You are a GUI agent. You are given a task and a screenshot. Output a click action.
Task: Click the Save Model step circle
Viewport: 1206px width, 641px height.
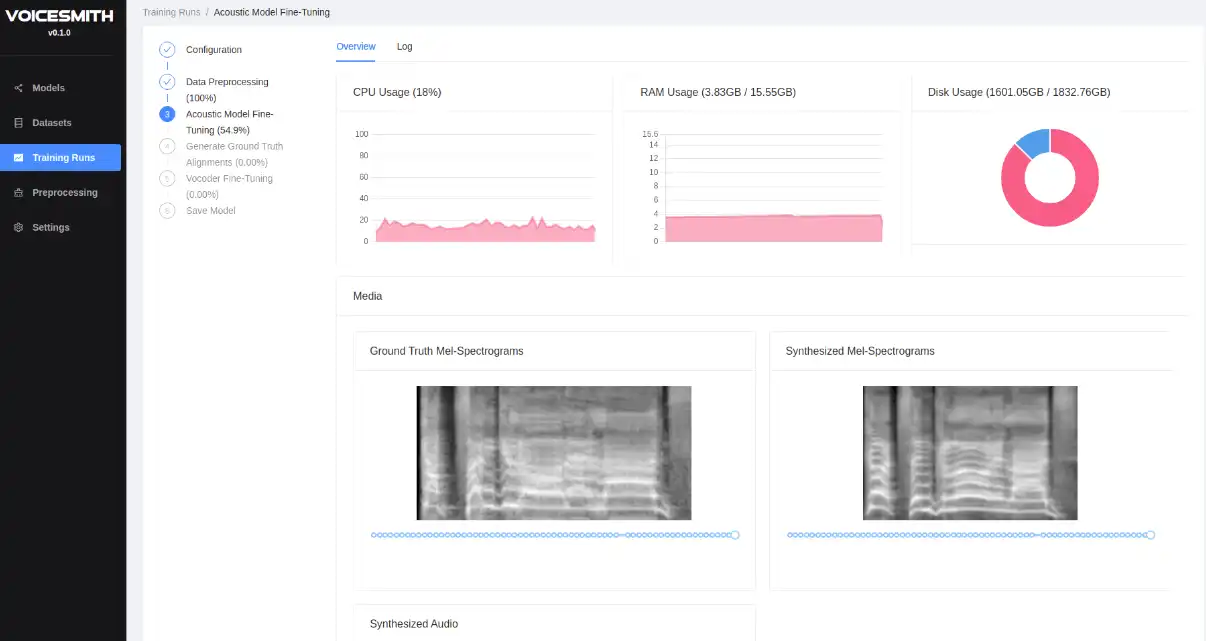[167, 210]
